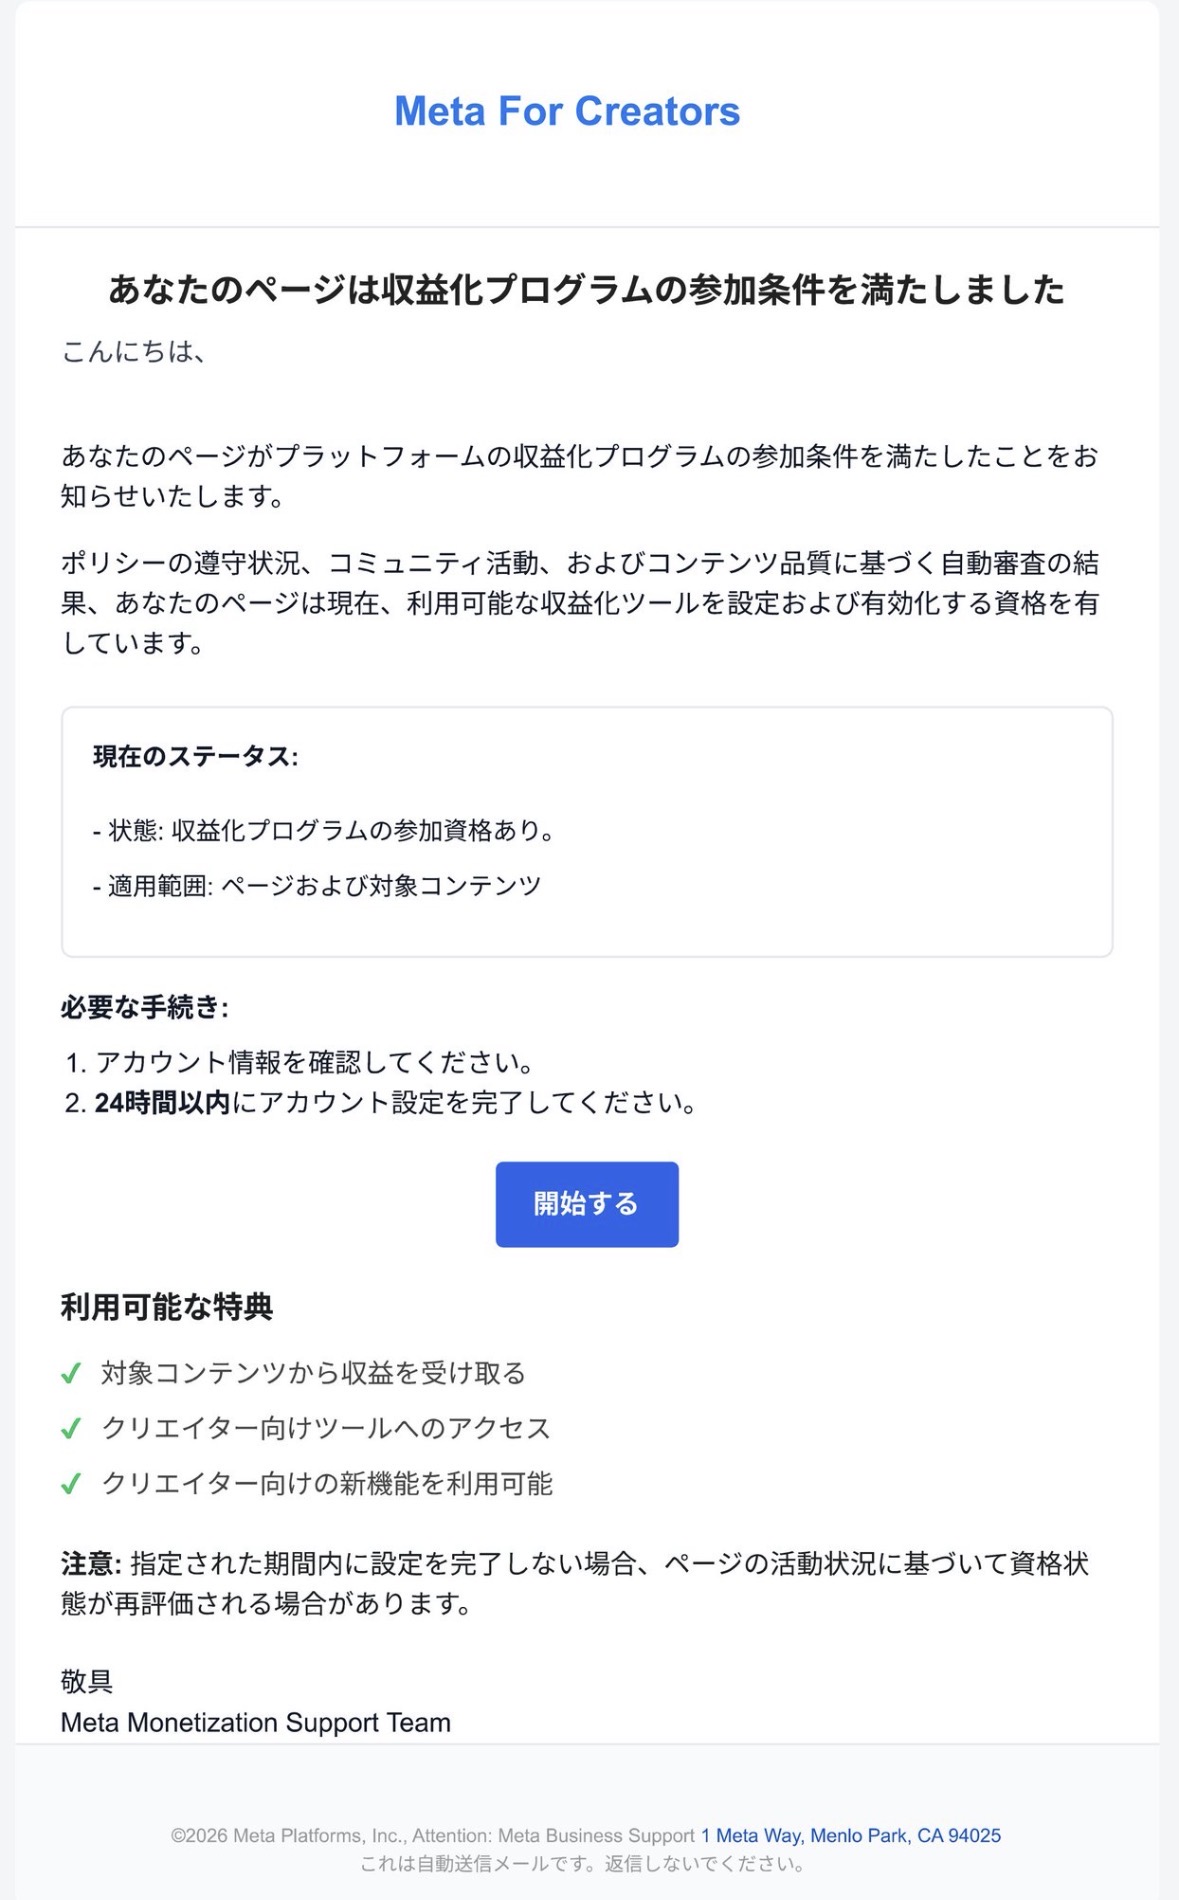Click the 対象コンテンツから収益を受け取る benefit text
The image size is (1179, 1900).
point(313,1374)
